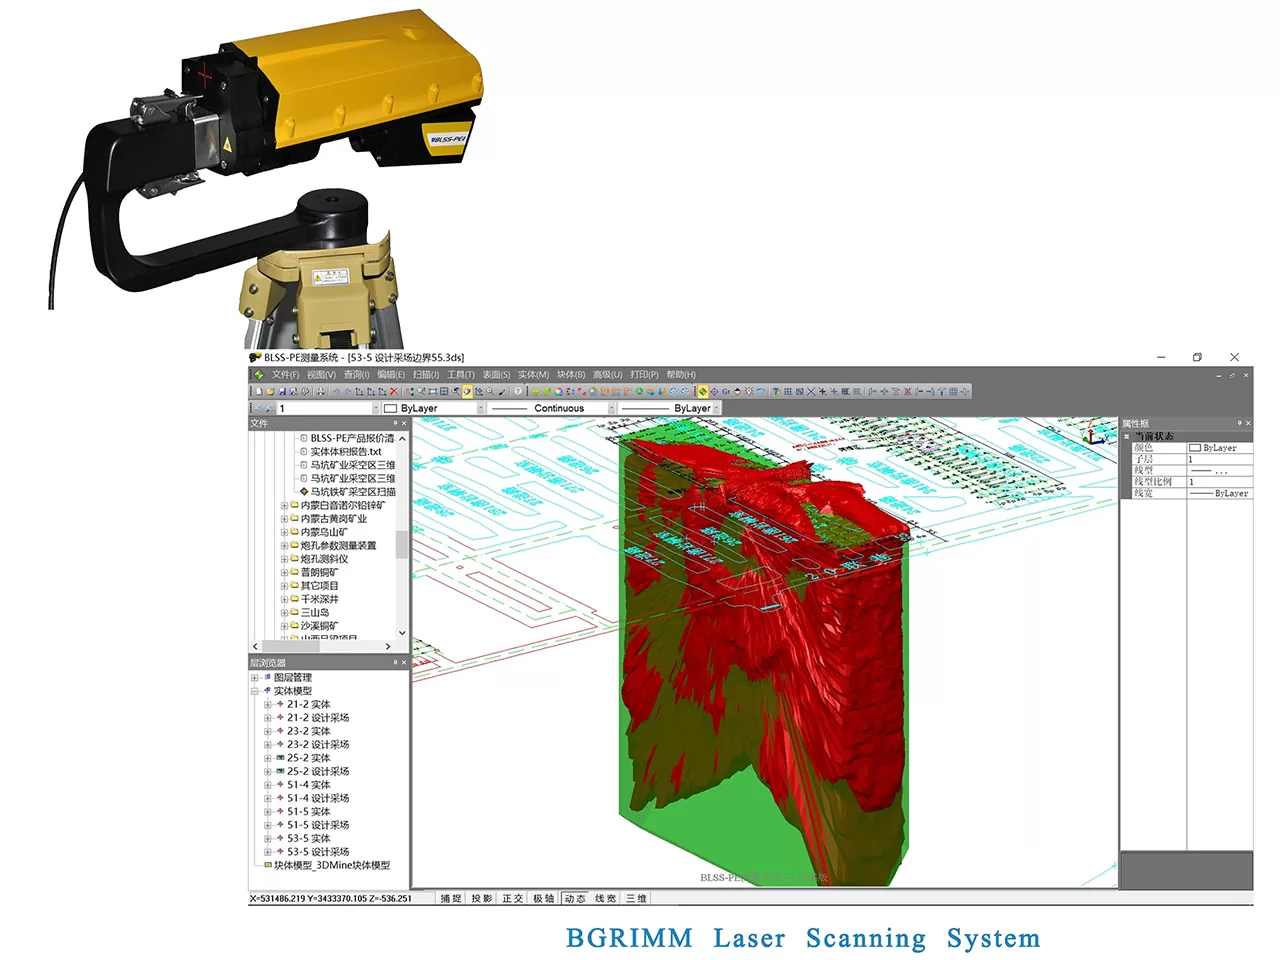Screen dimensions: 1280x960
Task: Click the highlighted yellow diamond toolbar icon
Action: [703, 392]
